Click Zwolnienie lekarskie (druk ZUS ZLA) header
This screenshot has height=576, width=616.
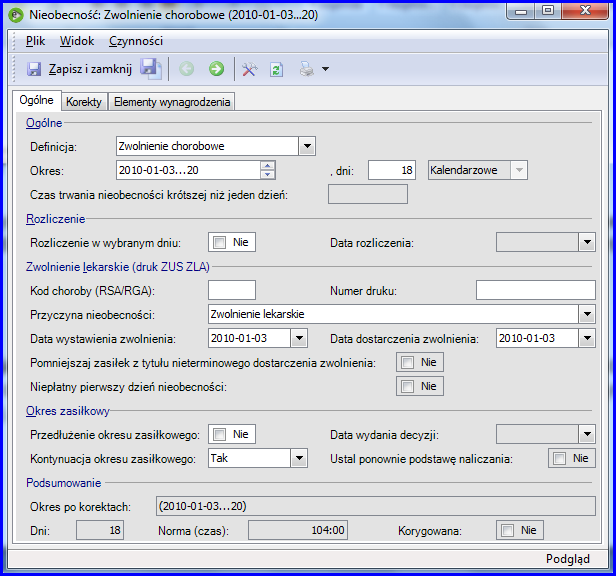[x=118, y=267]
